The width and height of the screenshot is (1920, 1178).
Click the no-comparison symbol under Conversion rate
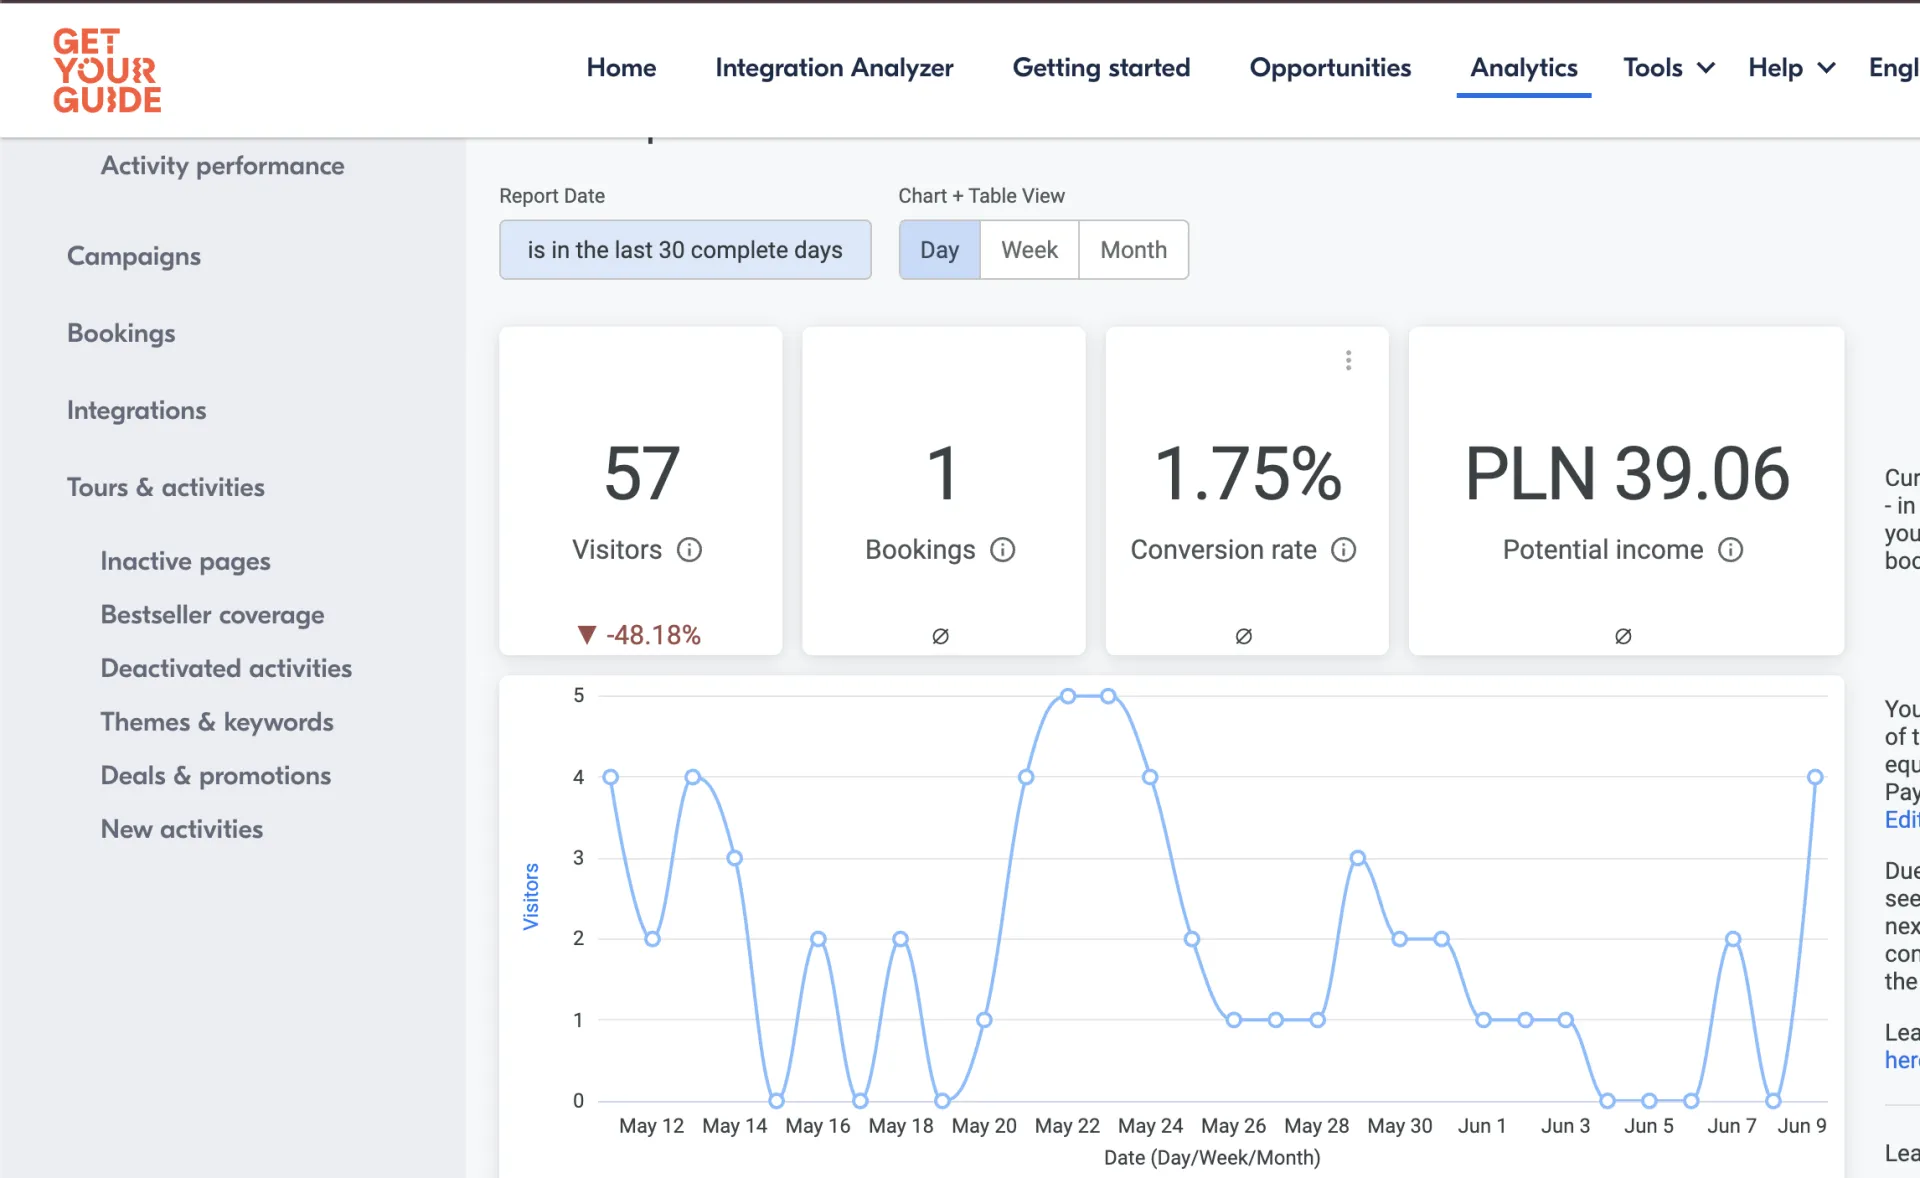coord(1243,636)
